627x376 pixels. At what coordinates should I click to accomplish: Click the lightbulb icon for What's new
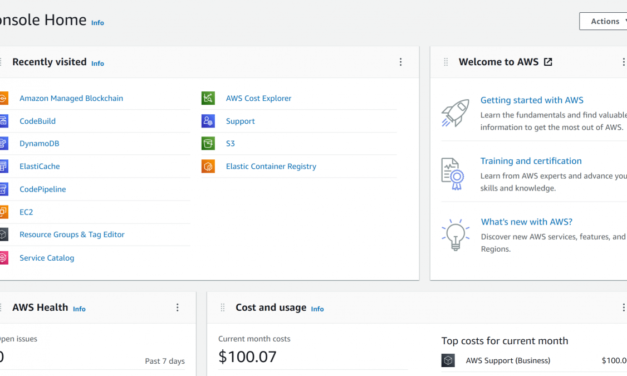[x=455, y=235]
